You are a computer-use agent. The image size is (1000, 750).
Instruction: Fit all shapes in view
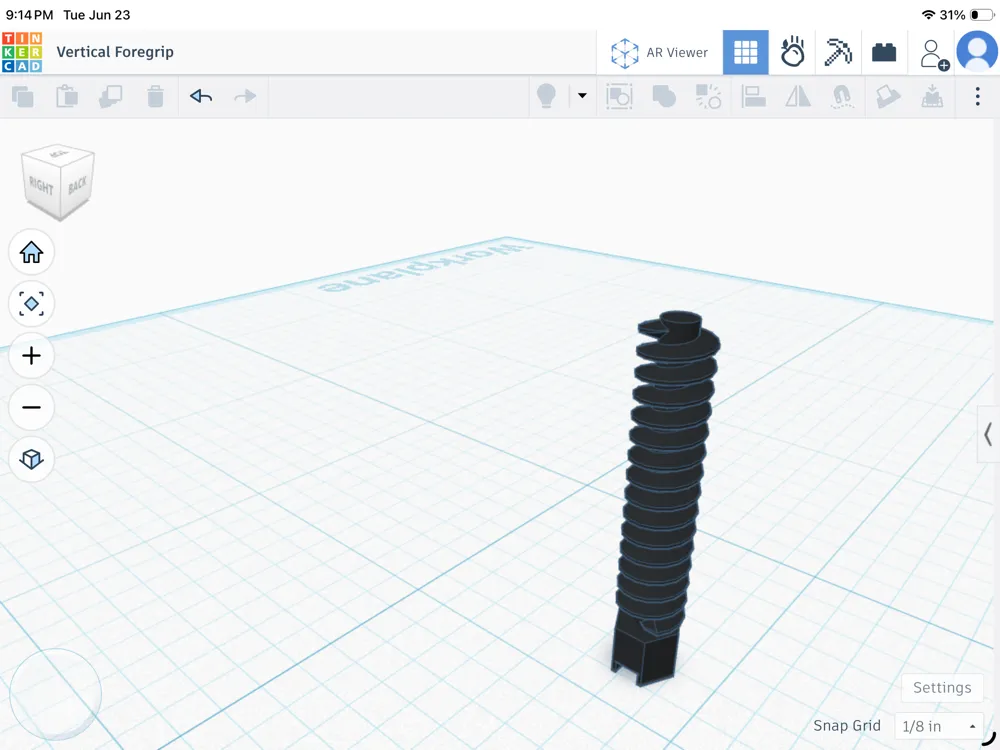click(31, 304)
